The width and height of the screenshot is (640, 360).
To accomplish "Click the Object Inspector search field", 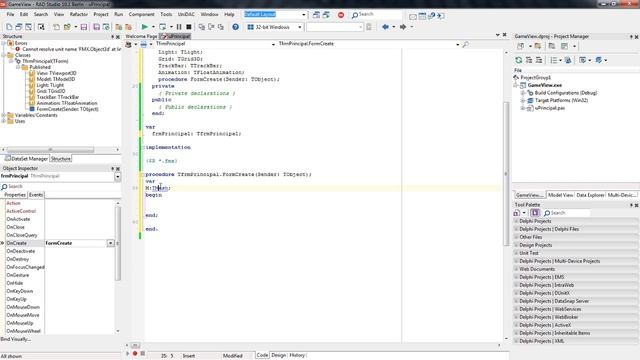I will point(60,187).
